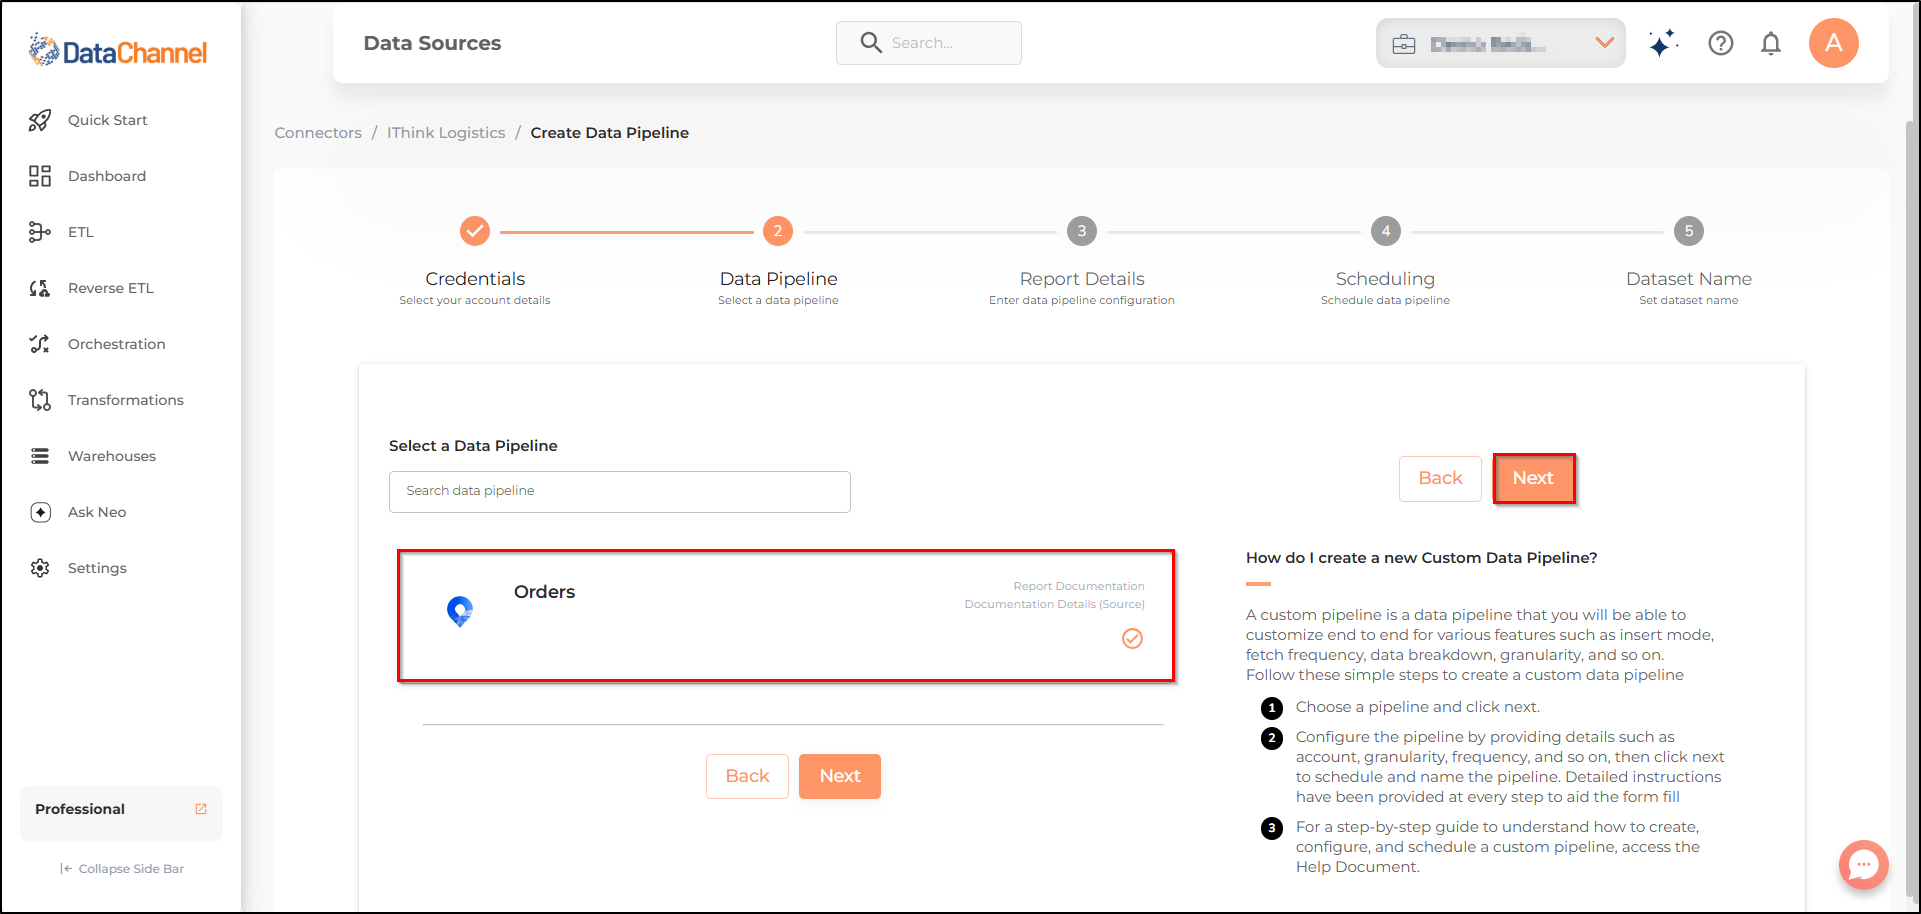Image resolution: width=1921 pixels, height=914 pixels.
Task: Go to Transformations page
Action: pos(126,400)
